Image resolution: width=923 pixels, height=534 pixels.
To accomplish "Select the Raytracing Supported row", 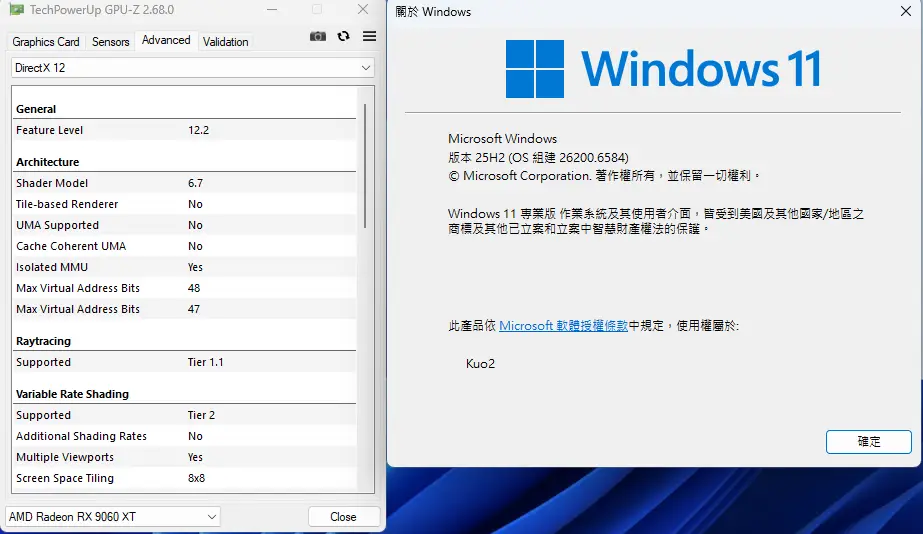I will pos(185,362).
